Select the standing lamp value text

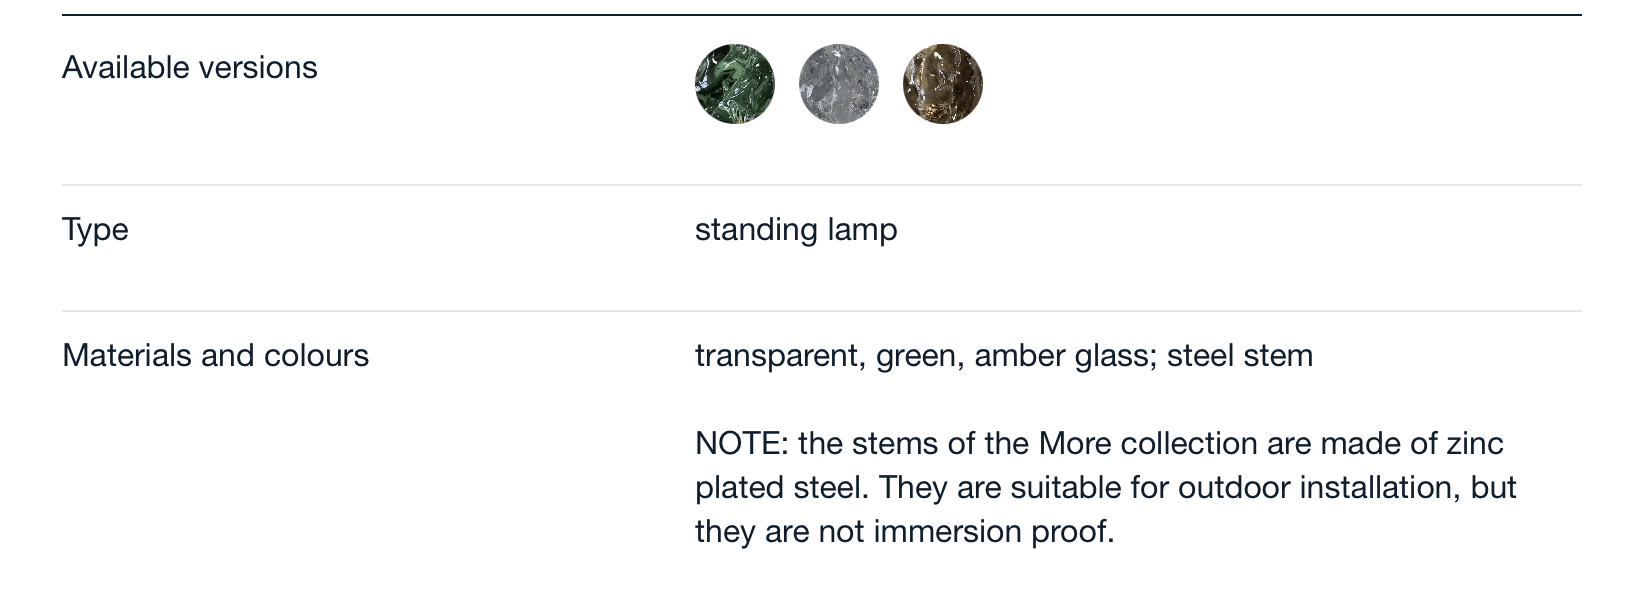point(796,230)
